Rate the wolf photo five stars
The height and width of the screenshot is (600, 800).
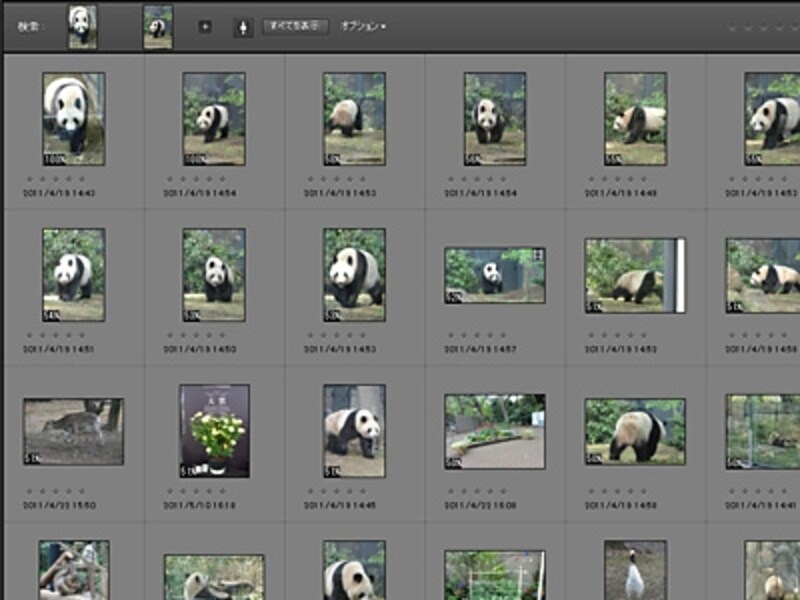[x=82, y=491]
